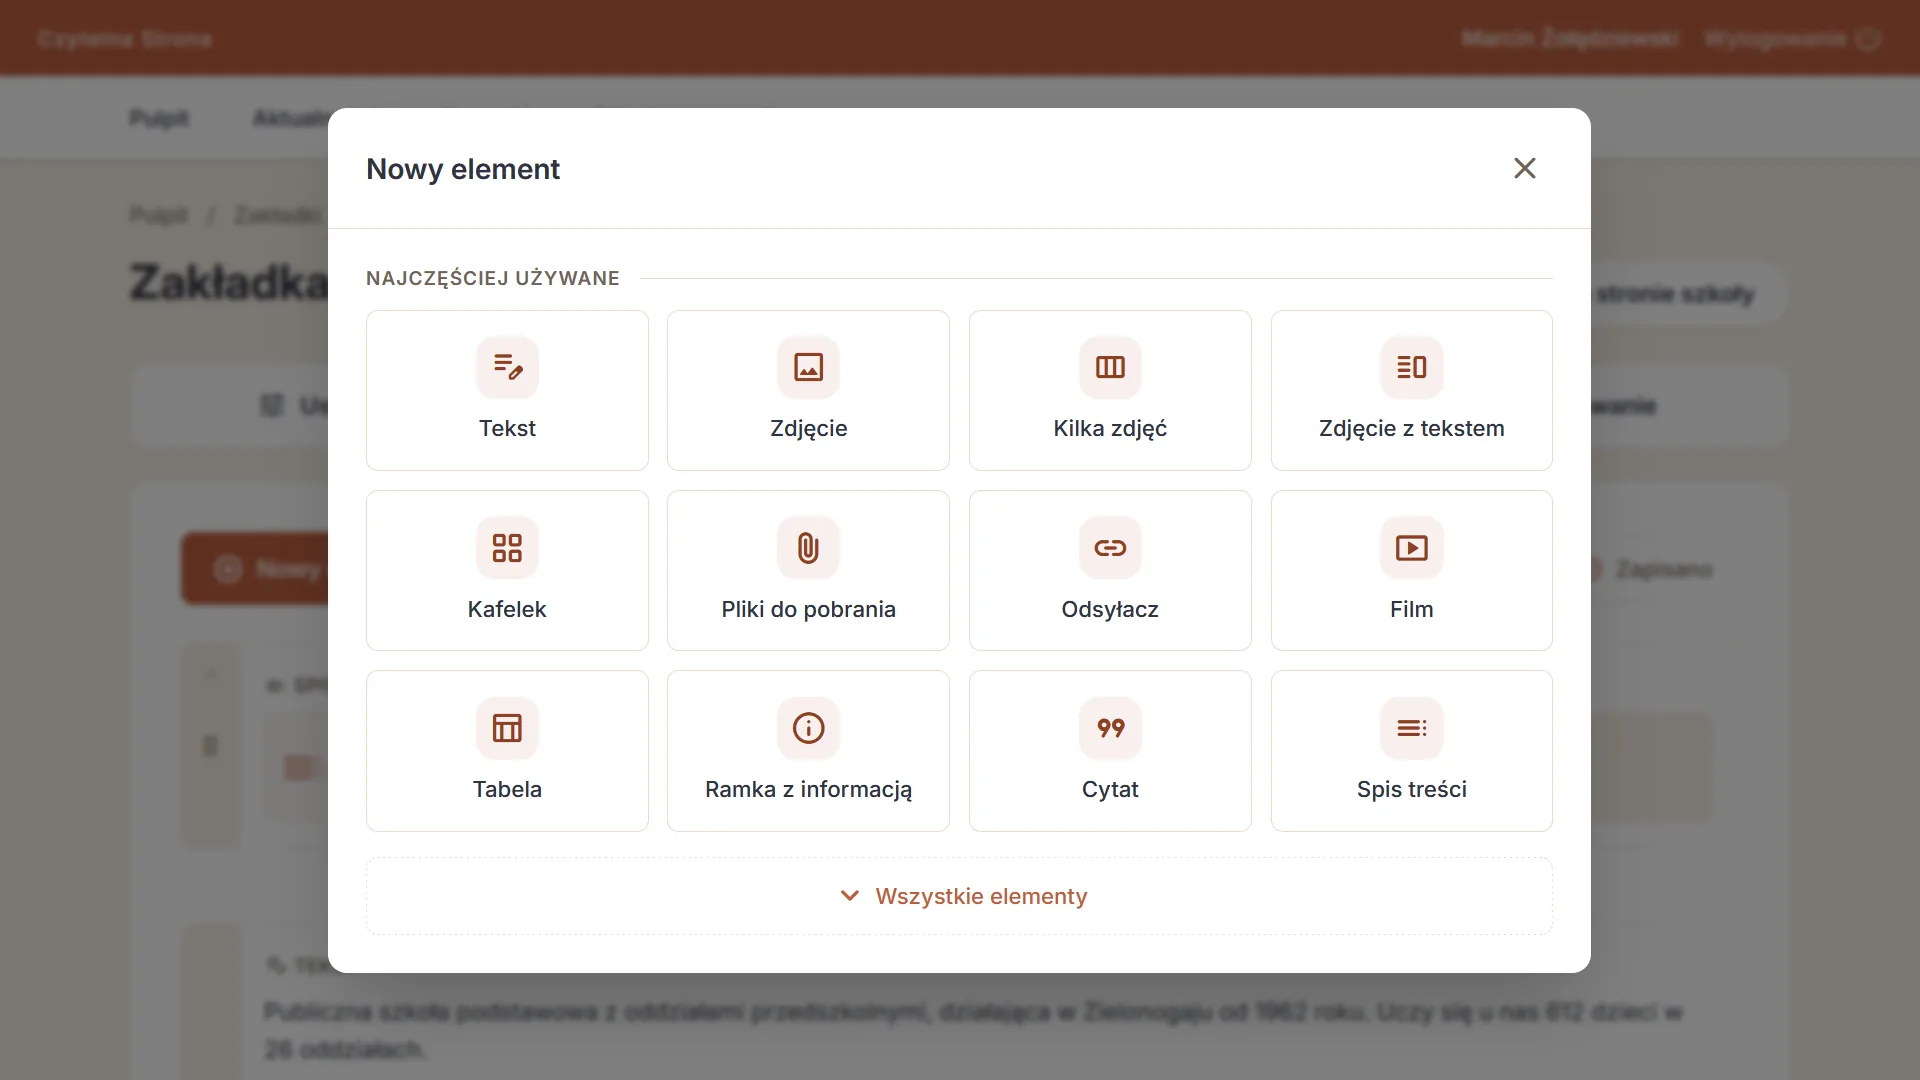Click the Tabela table icon
The height and width of the screenshot is (1080, 1920).
coord(508,728)
